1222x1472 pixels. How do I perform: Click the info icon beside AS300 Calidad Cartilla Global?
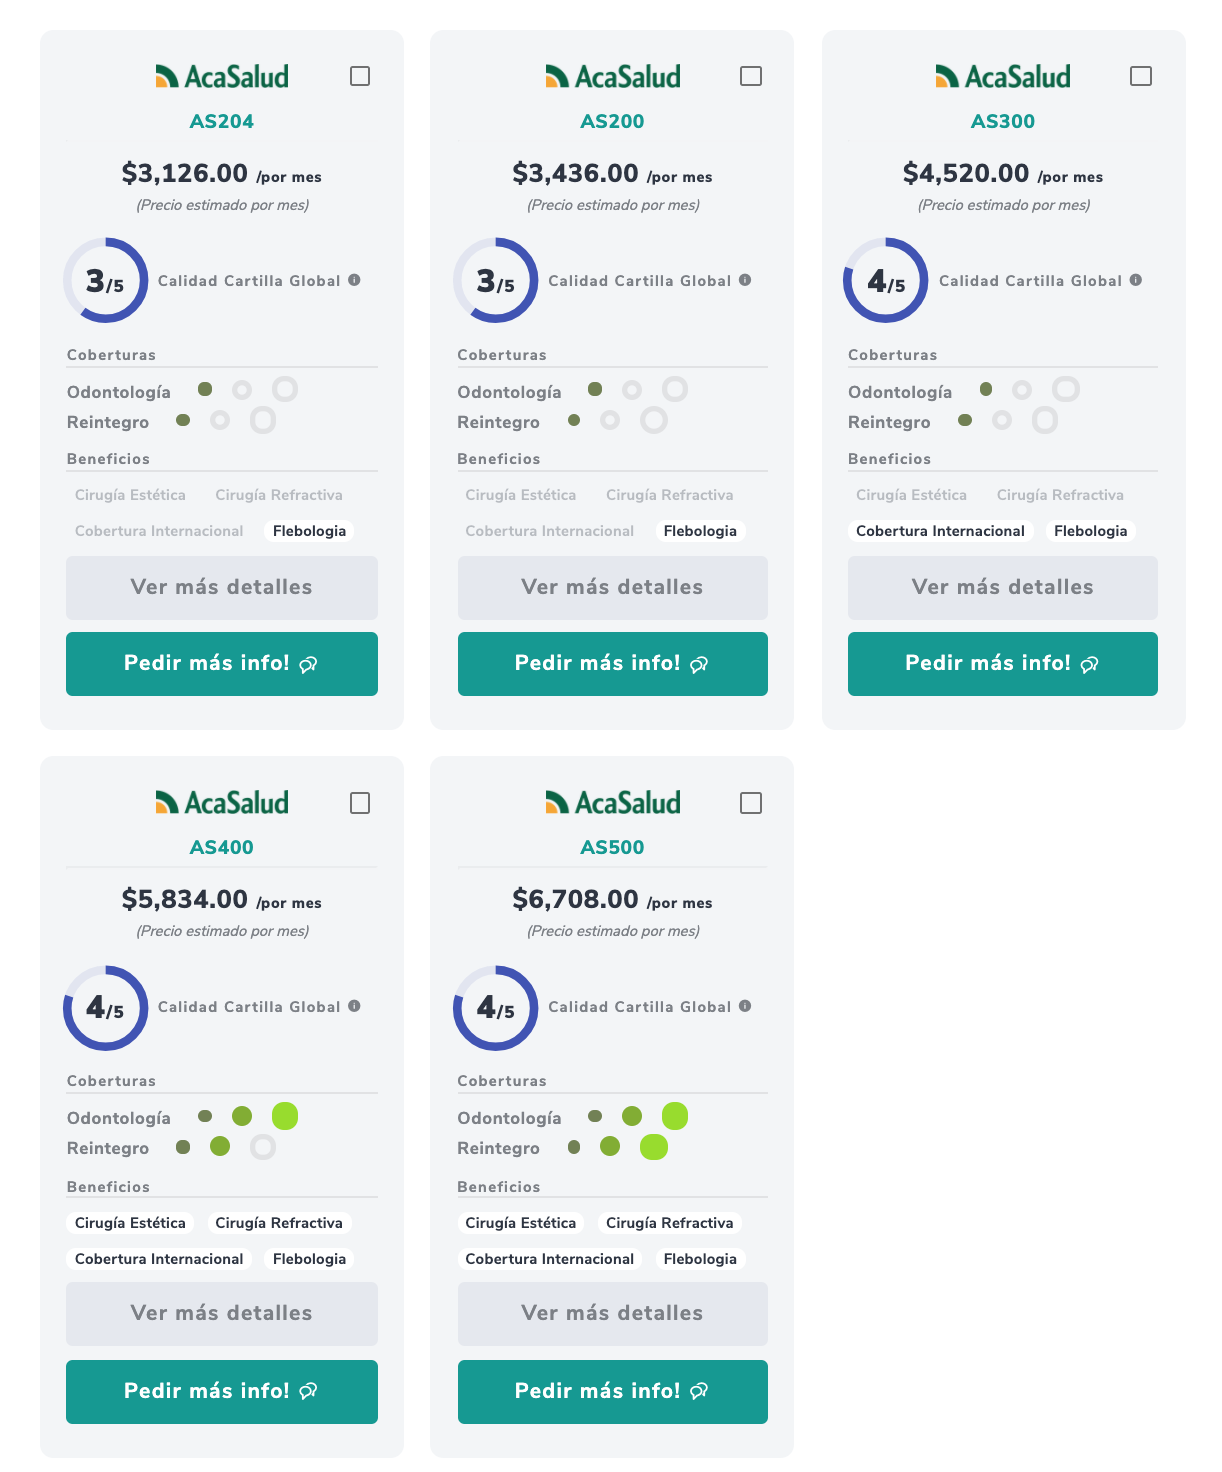point(1136,280)
